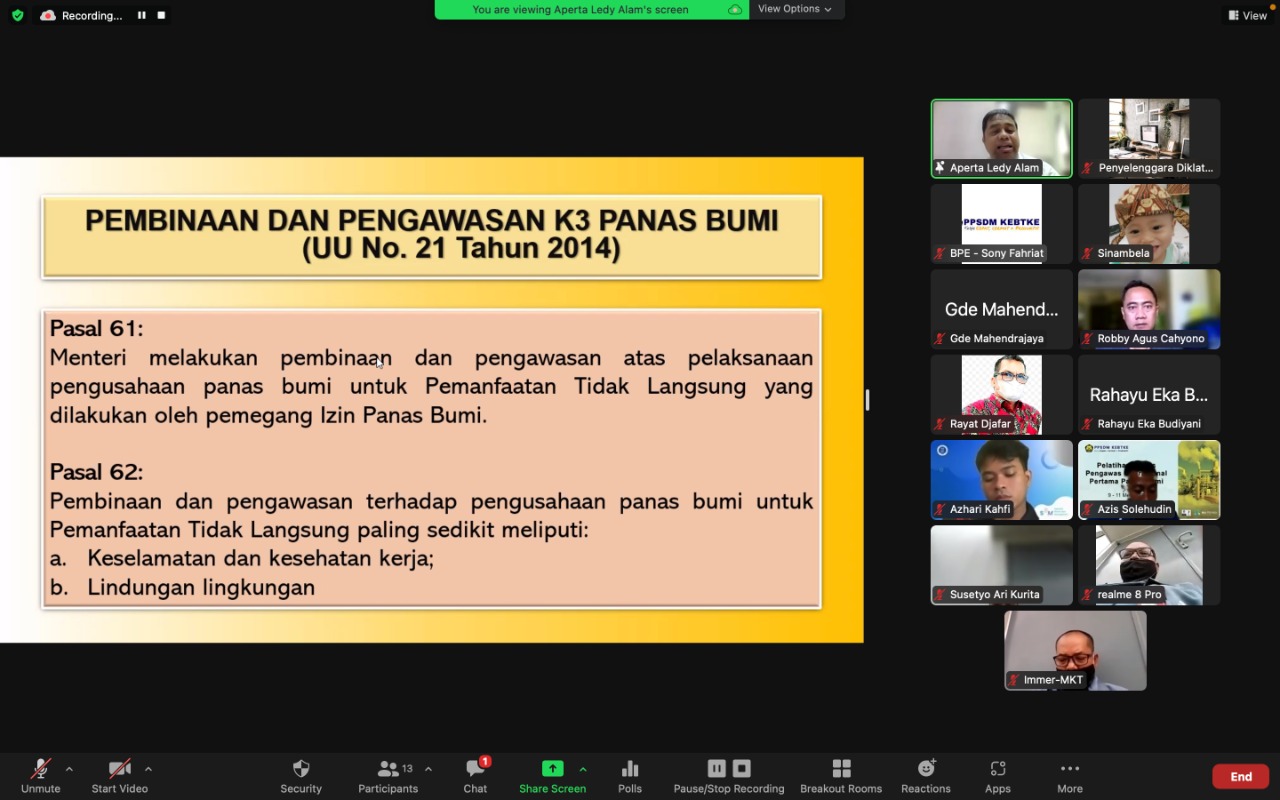Open Reactions menu
This screenshot has height=800, width=1280.
[926, 775]
